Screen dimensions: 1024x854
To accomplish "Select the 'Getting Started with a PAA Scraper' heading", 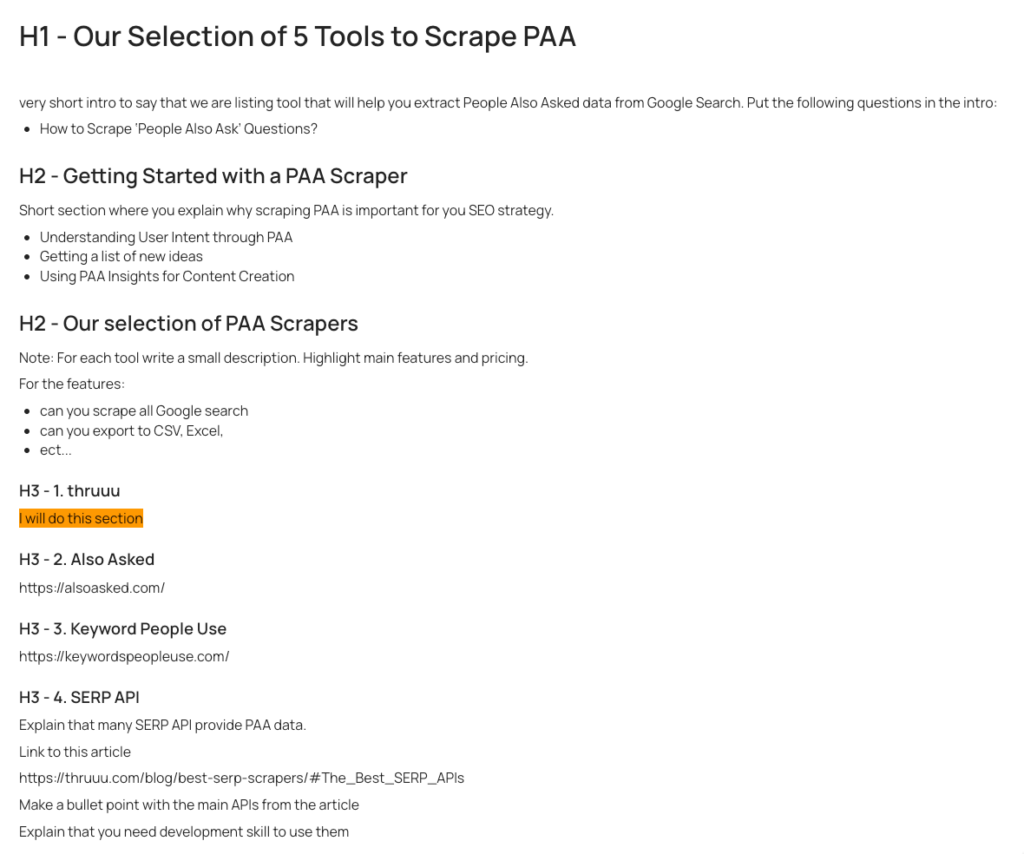I will pos(213,176).
